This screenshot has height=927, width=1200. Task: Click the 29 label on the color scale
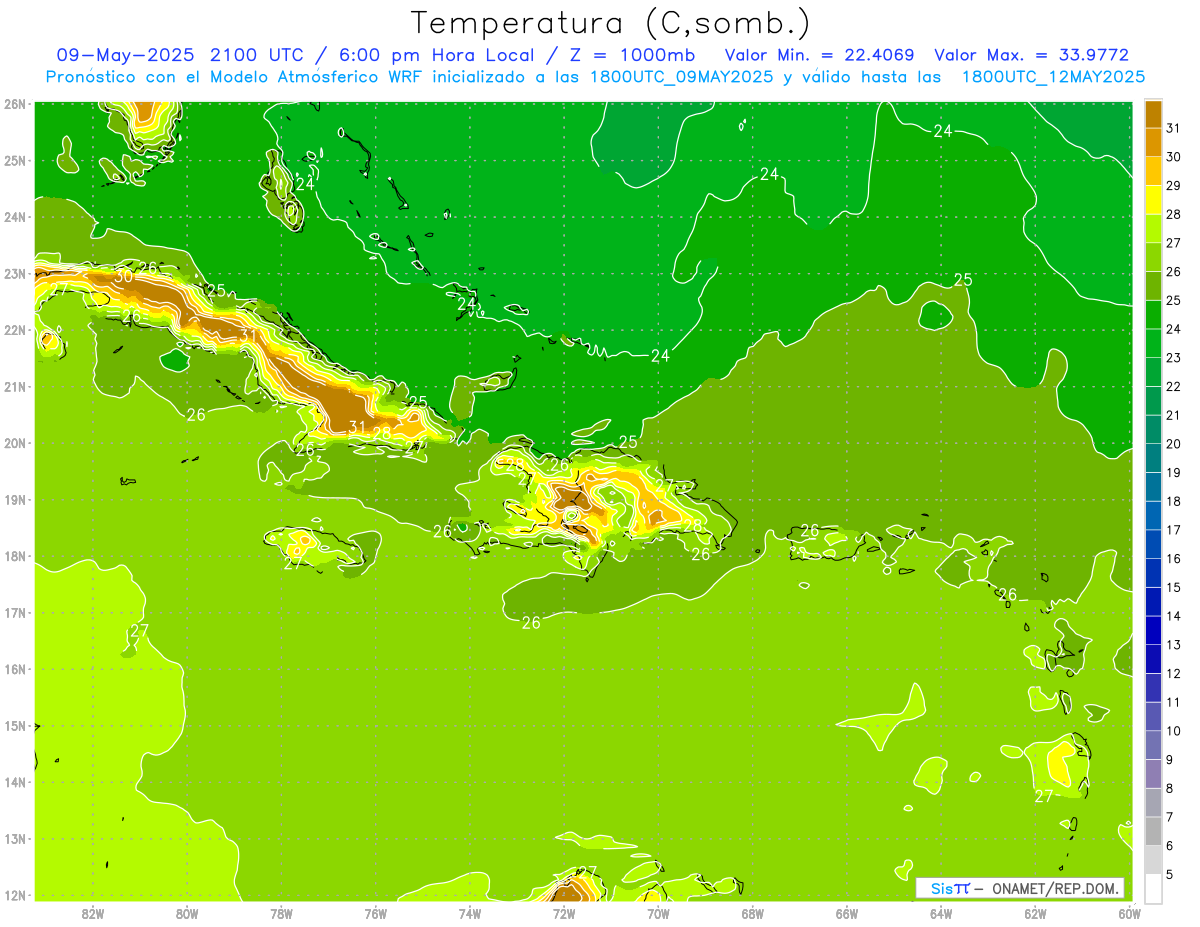(x=1173, y=185)
